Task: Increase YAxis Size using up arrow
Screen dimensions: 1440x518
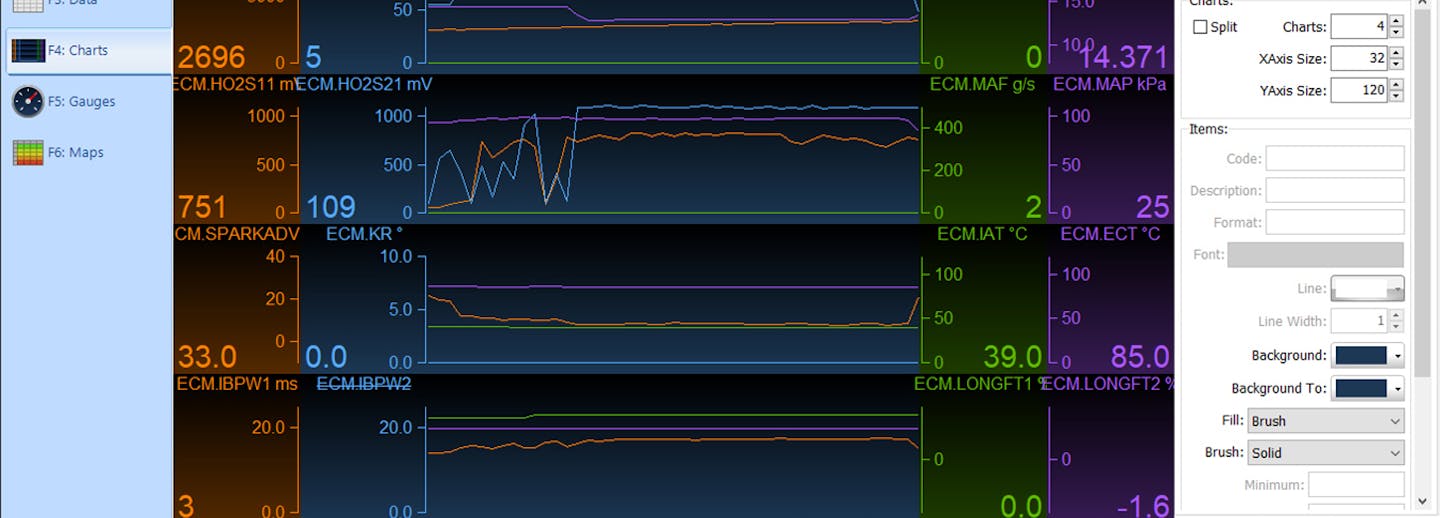Action: click(1396, 85)
